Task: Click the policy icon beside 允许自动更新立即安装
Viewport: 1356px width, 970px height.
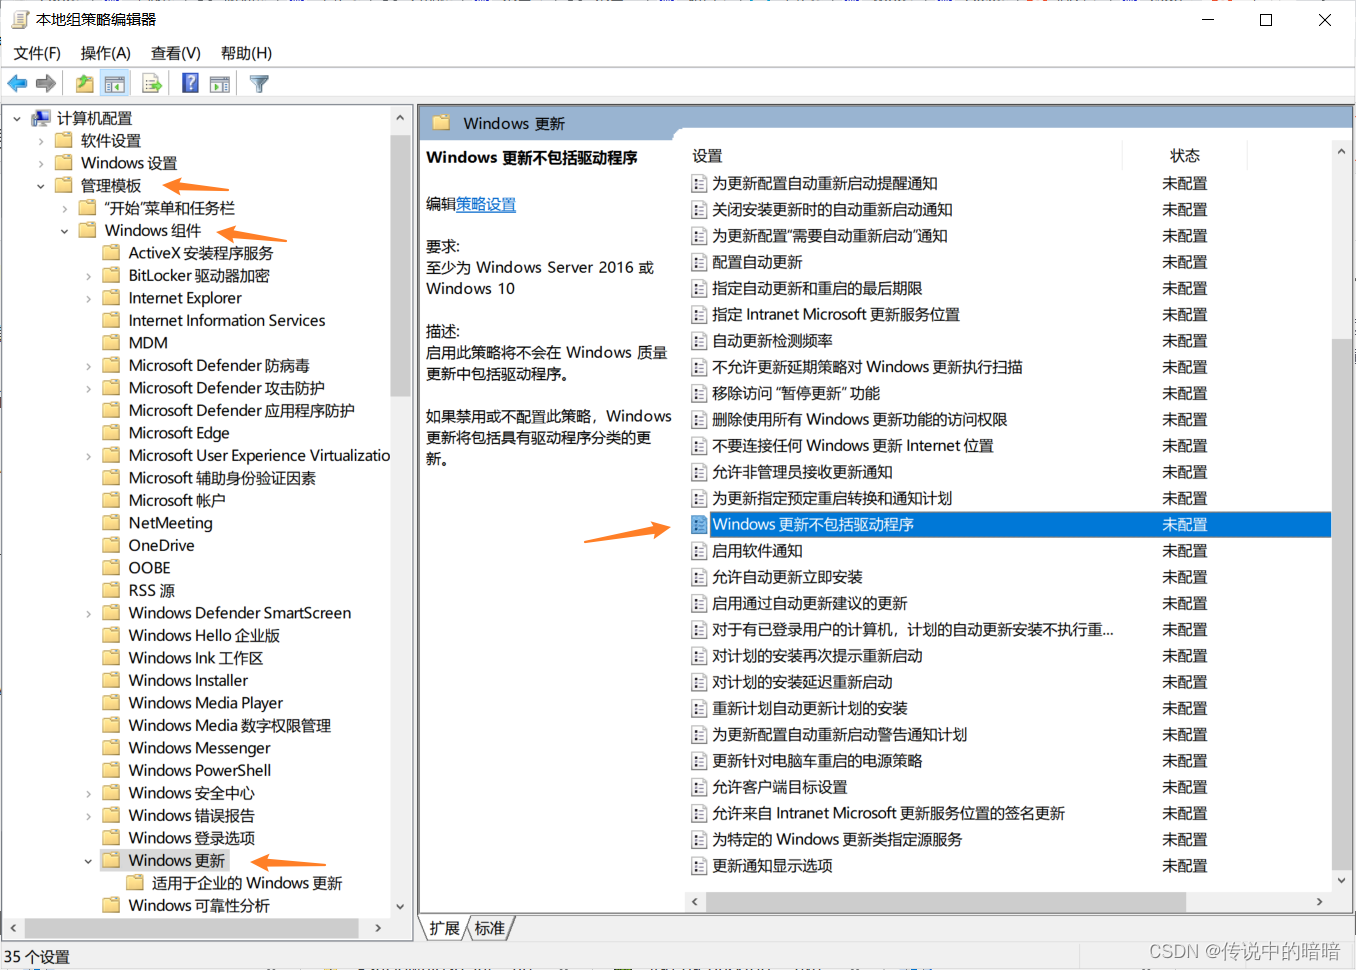Action: tap(699, 577)
